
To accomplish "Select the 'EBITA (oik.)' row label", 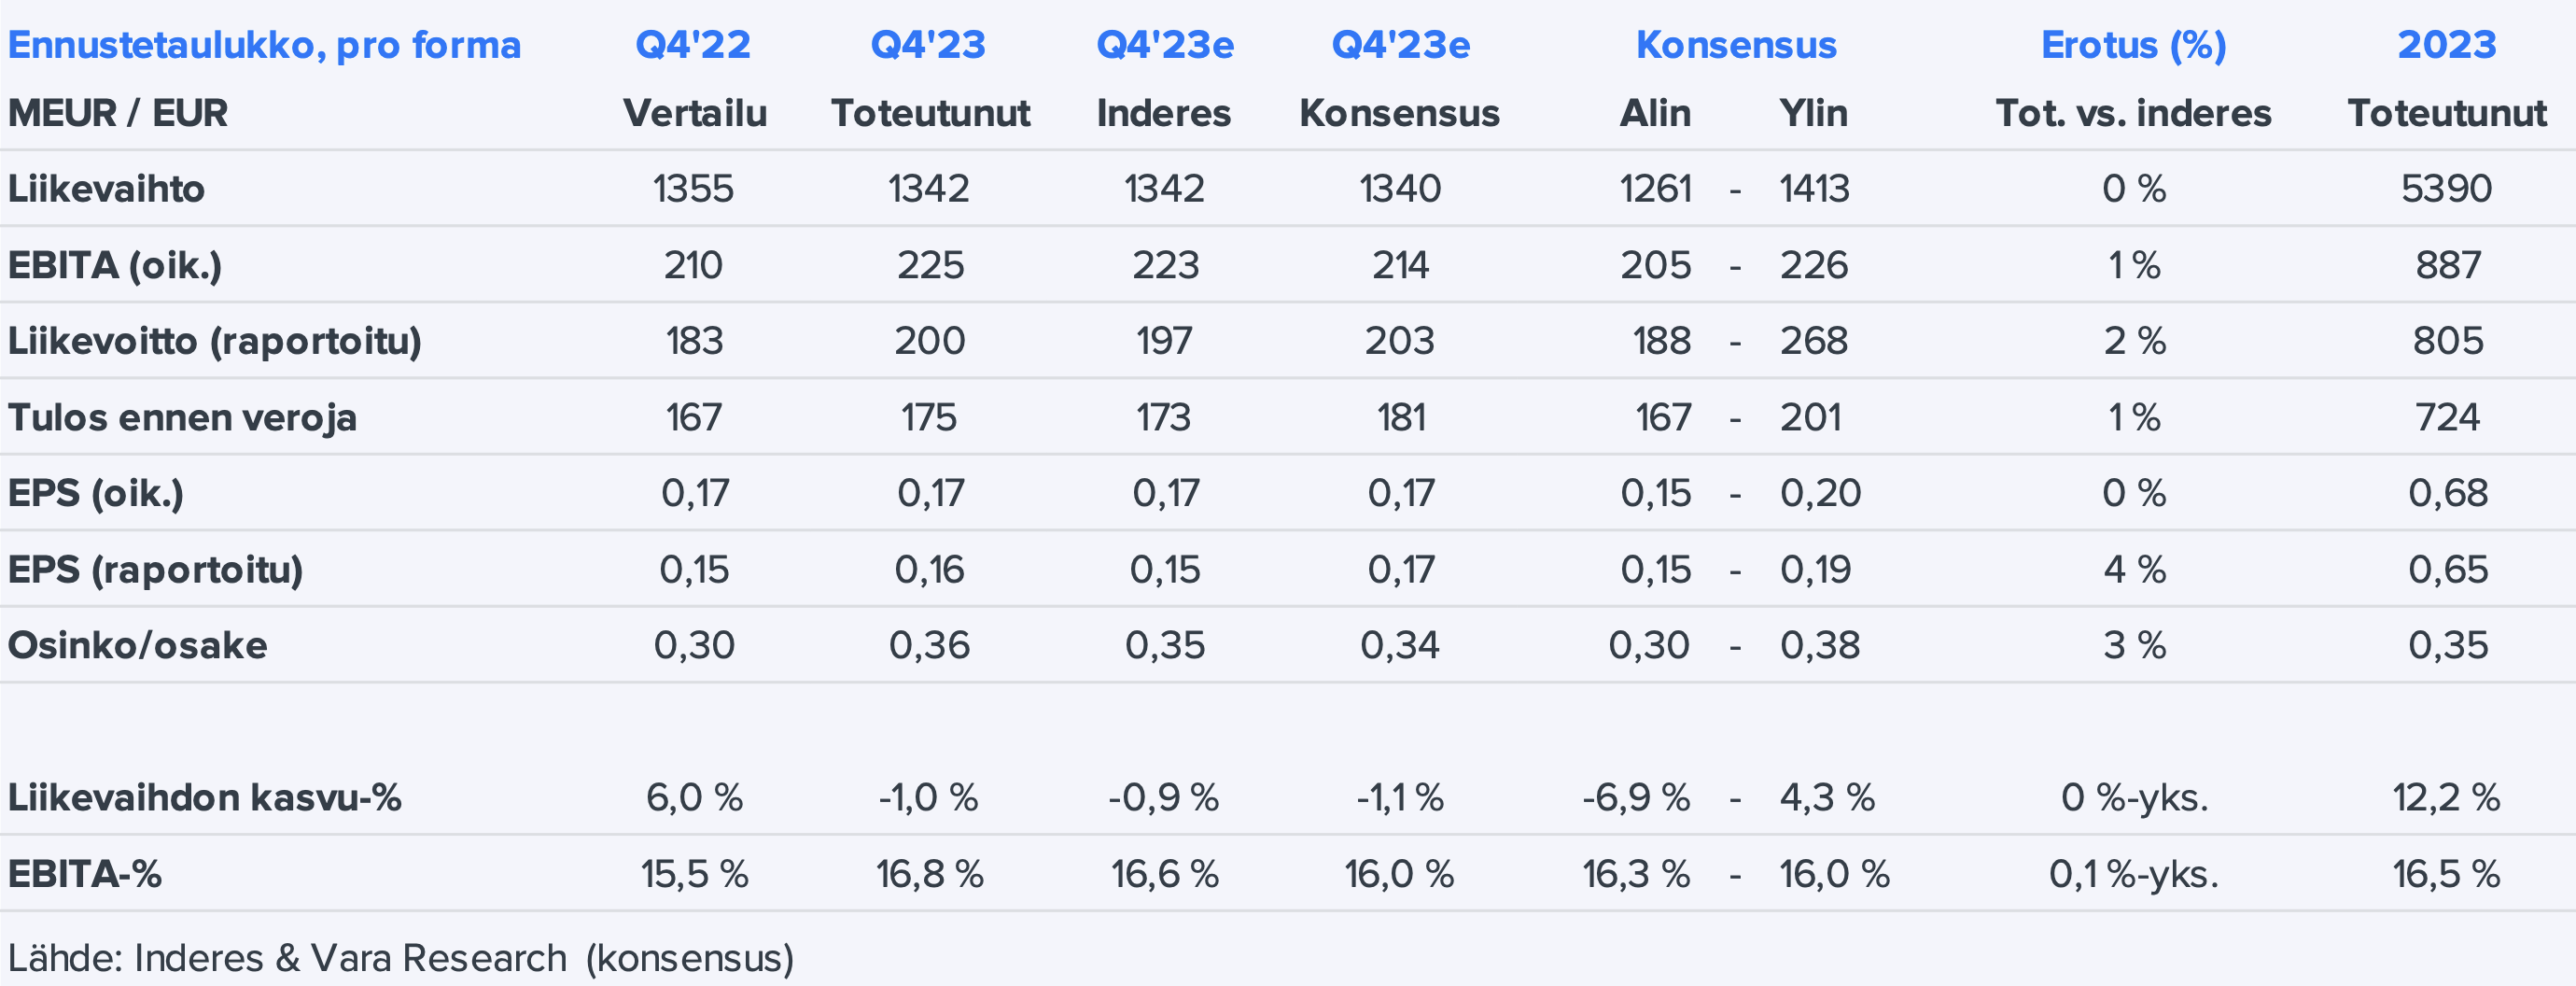I will coord(115,265).
